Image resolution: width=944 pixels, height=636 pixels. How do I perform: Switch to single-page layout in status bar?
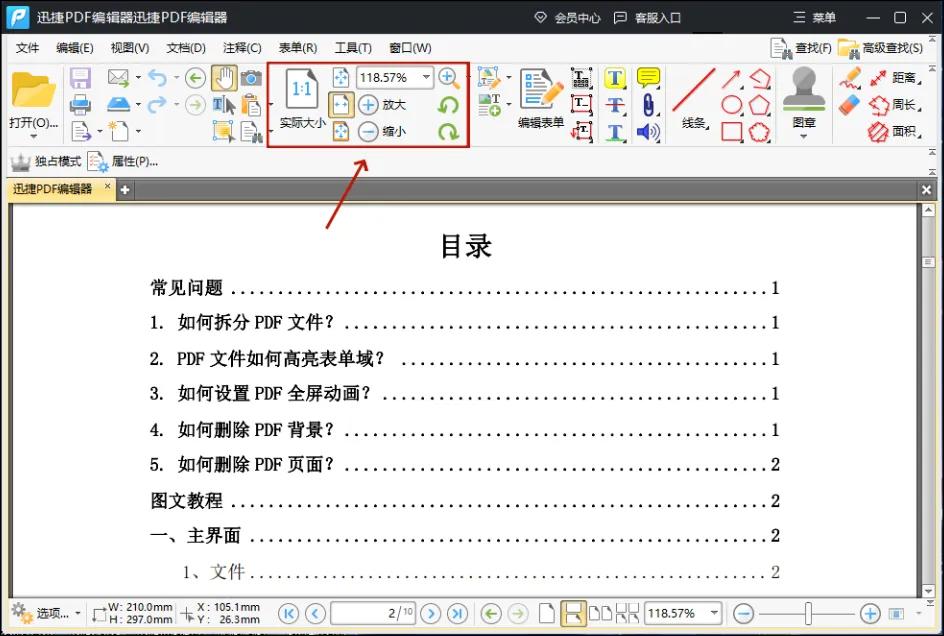click(547, 613)
